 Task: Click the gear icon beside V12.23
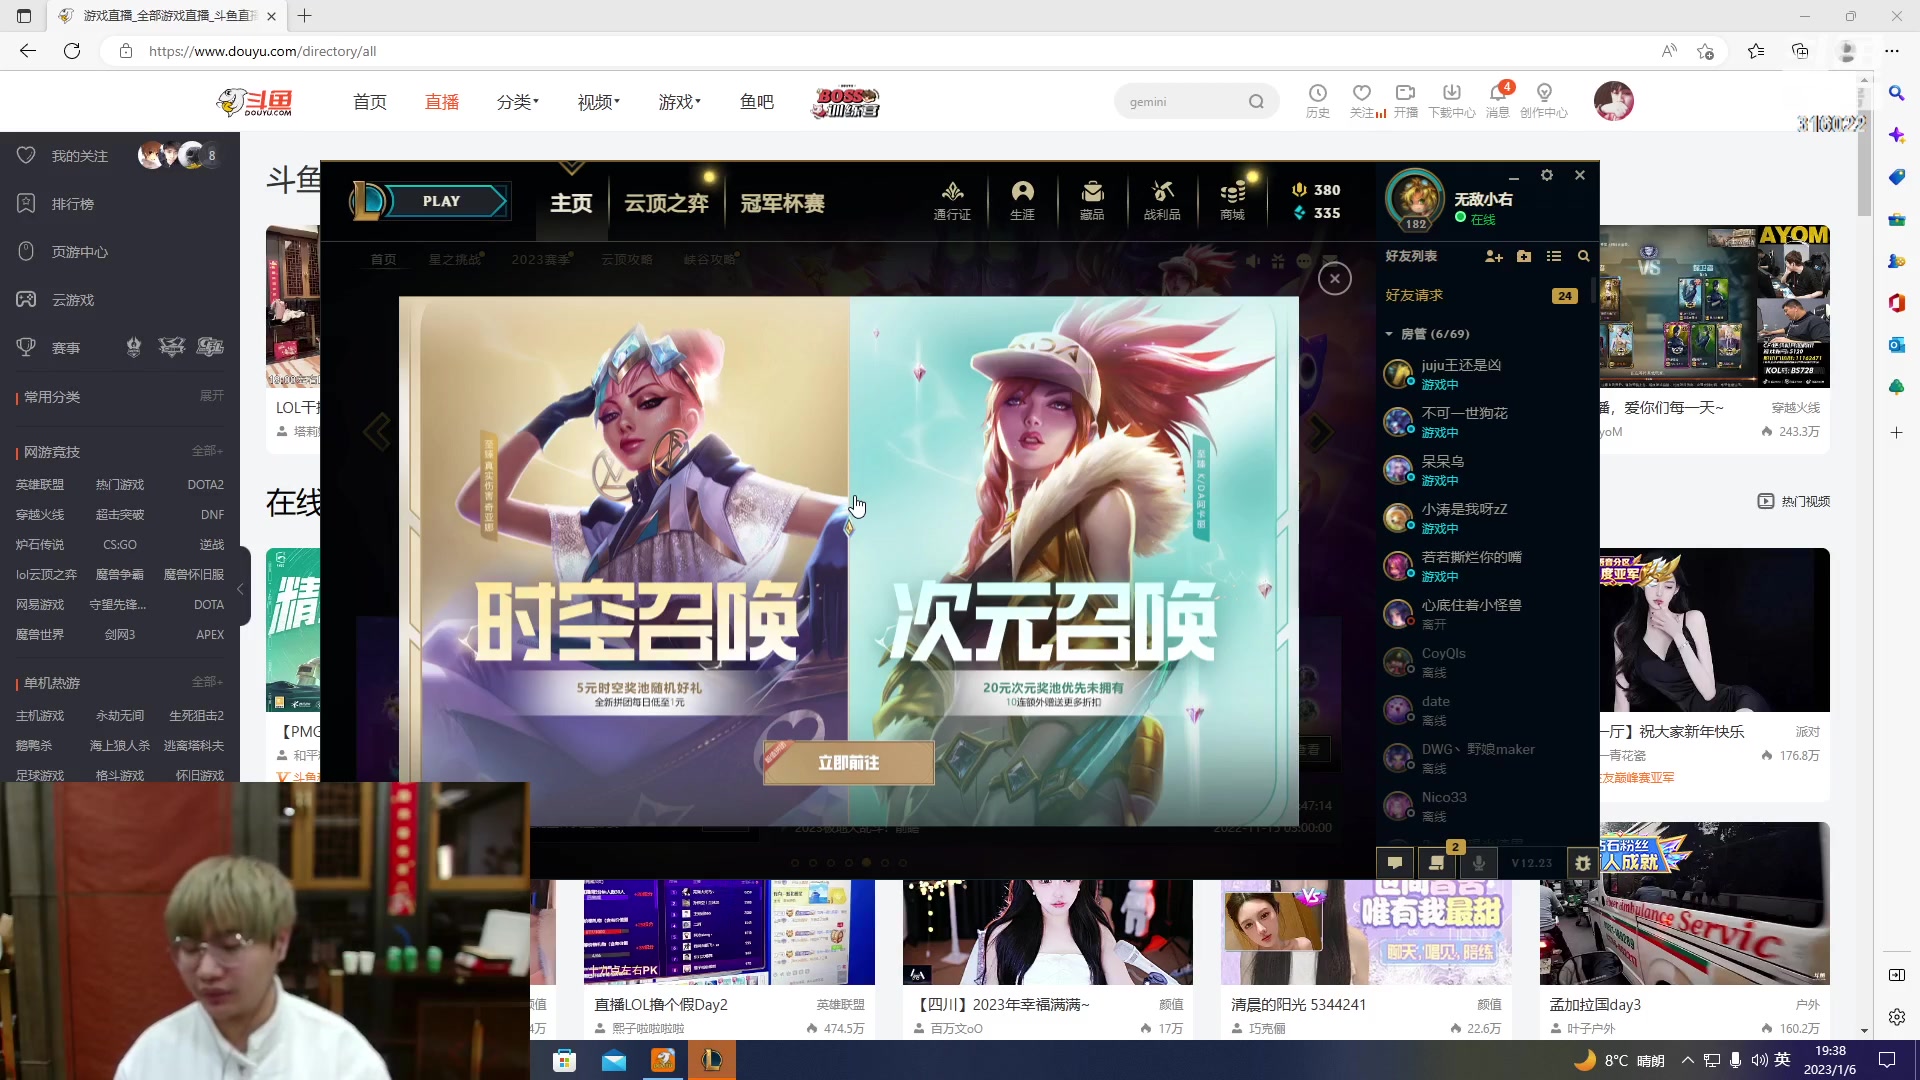[1582, 862]
